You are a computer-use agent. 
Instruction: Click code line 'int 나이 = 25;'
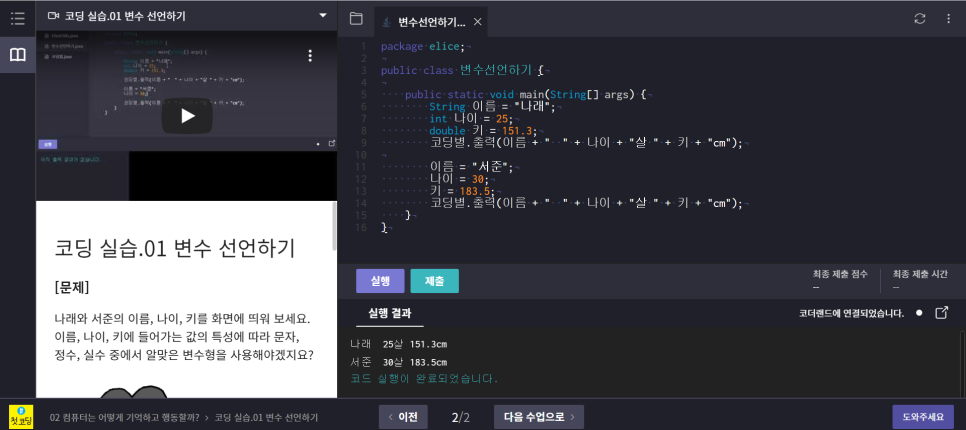click(471, 118)
